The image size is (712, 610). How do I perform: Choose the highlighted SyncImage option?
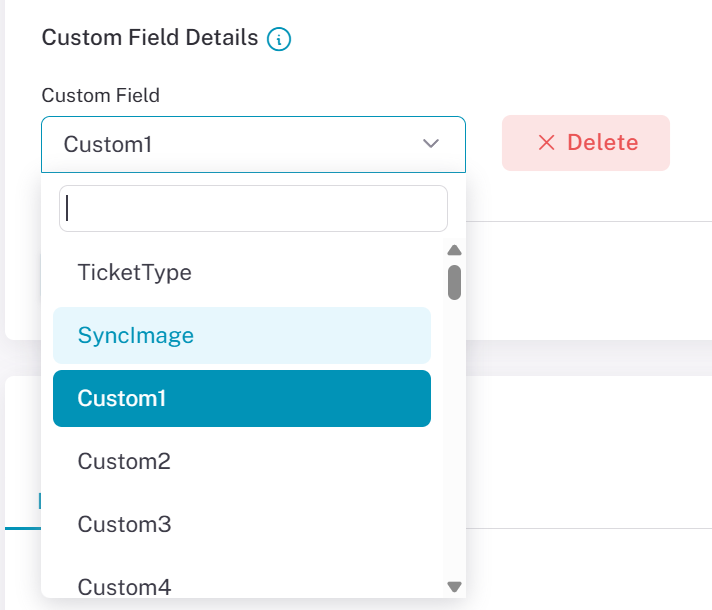[242, 335]
